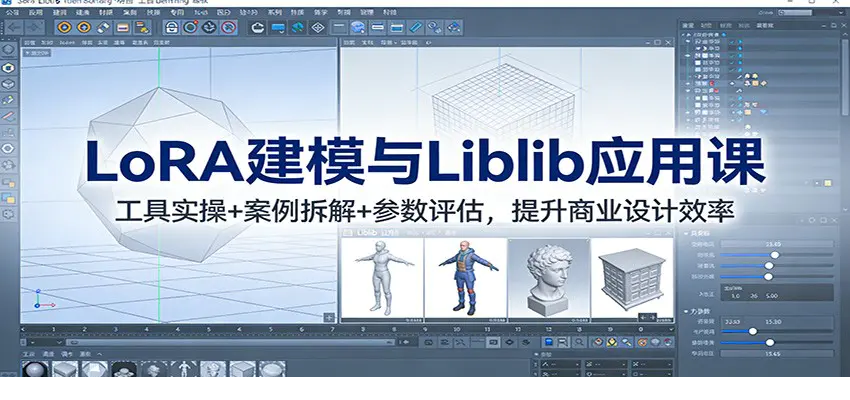Image resolution: width=850 pixels, height=400 pixels.
Task: Click the forward arrow in the top toolbar
Action: coord(35,27)
